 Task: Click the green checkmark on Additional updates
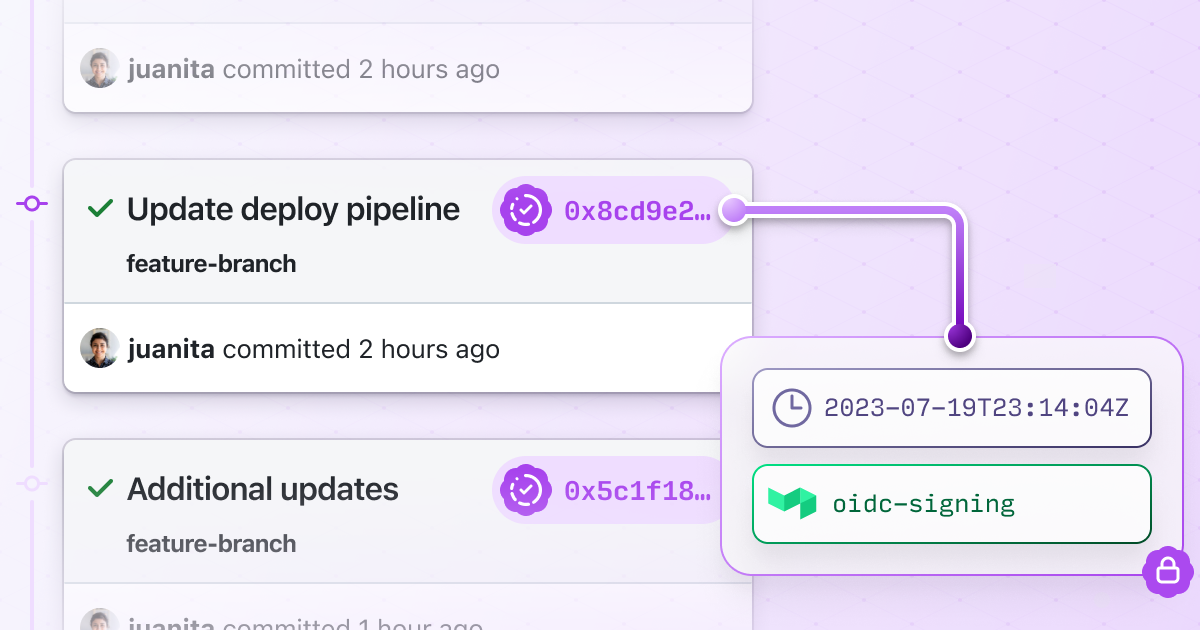click(100, 489)
